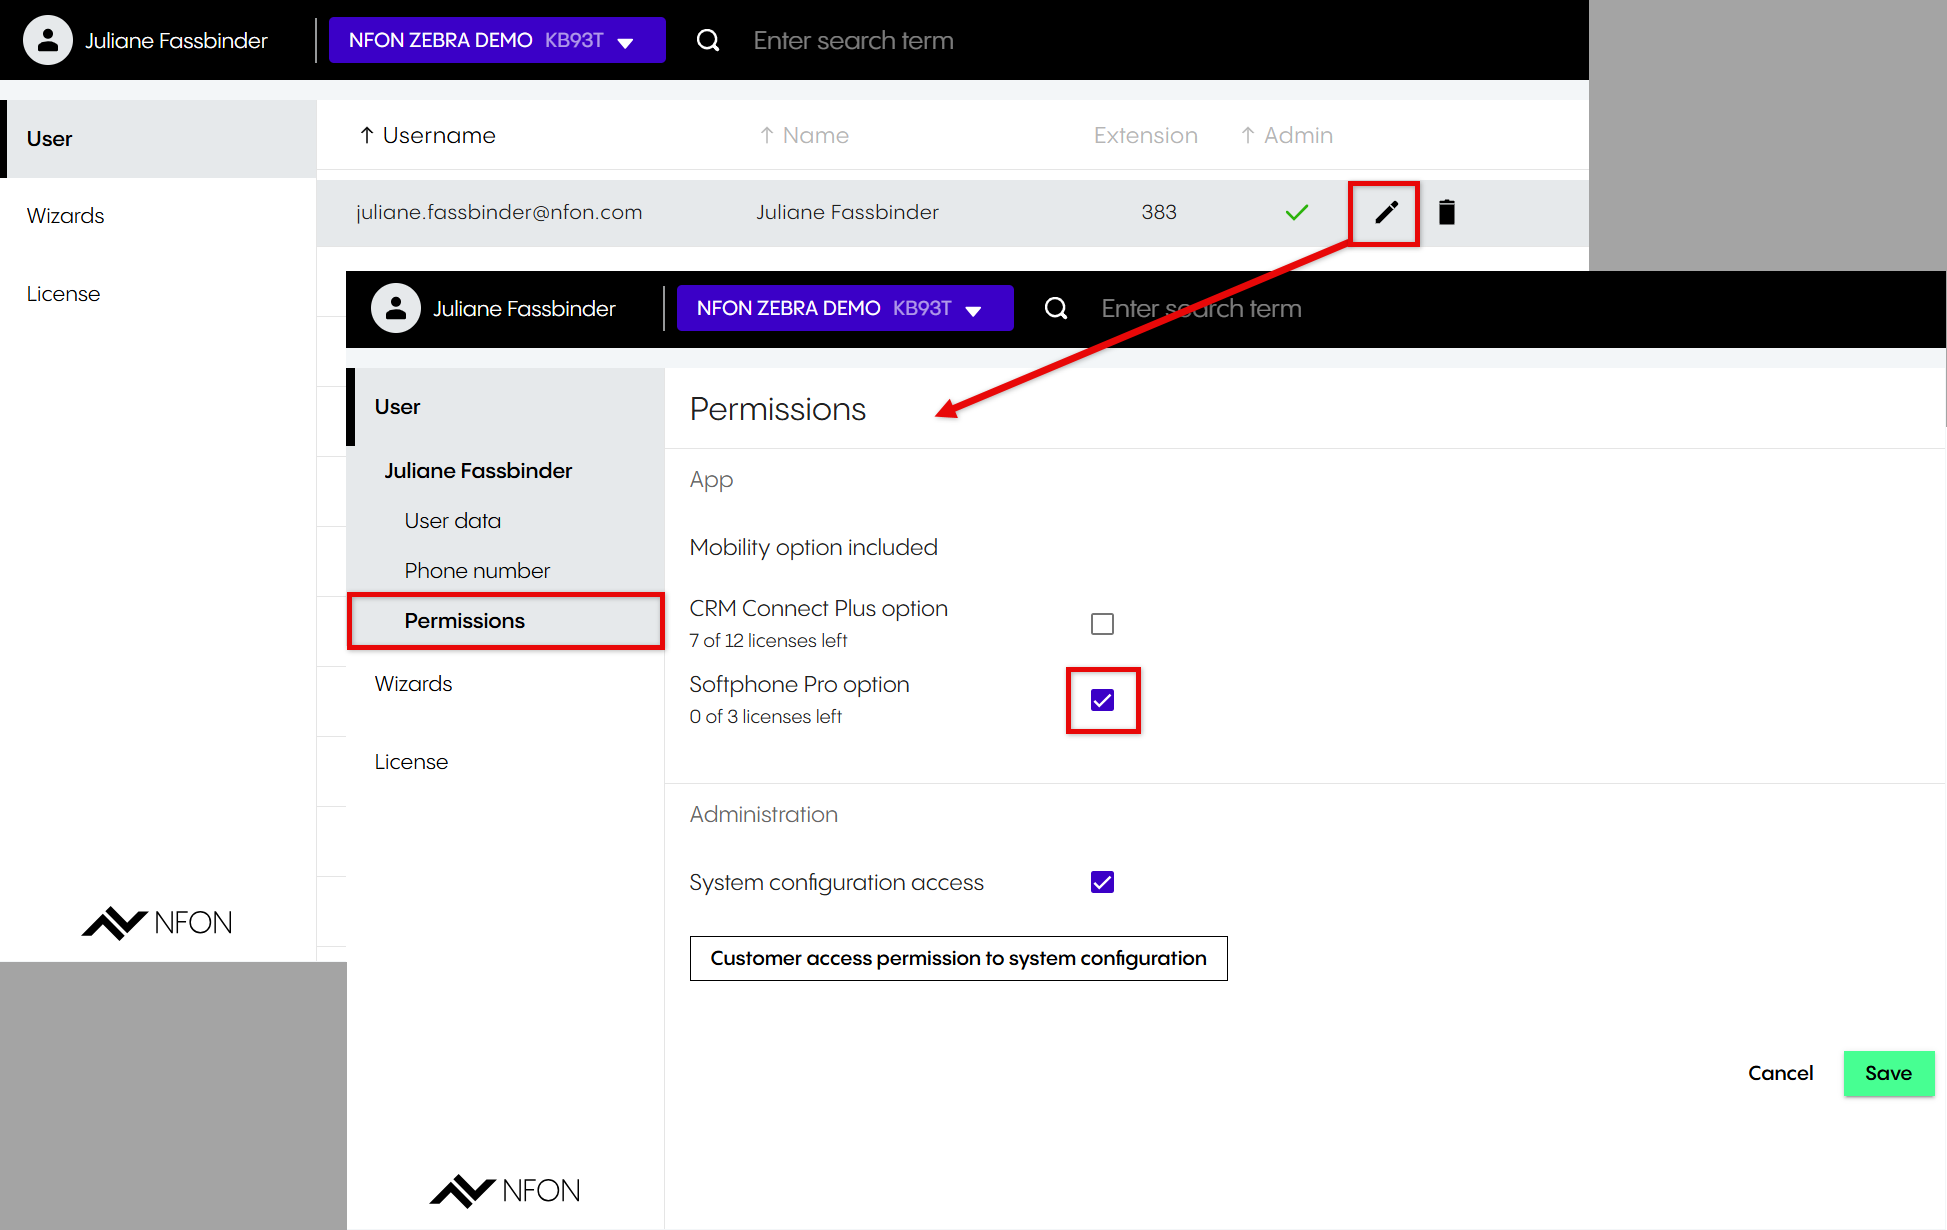Open the NFON ZEBRA DEMO dropdown in lower header
This screenshot has width=1947, height=1230.
pos(844,308)
